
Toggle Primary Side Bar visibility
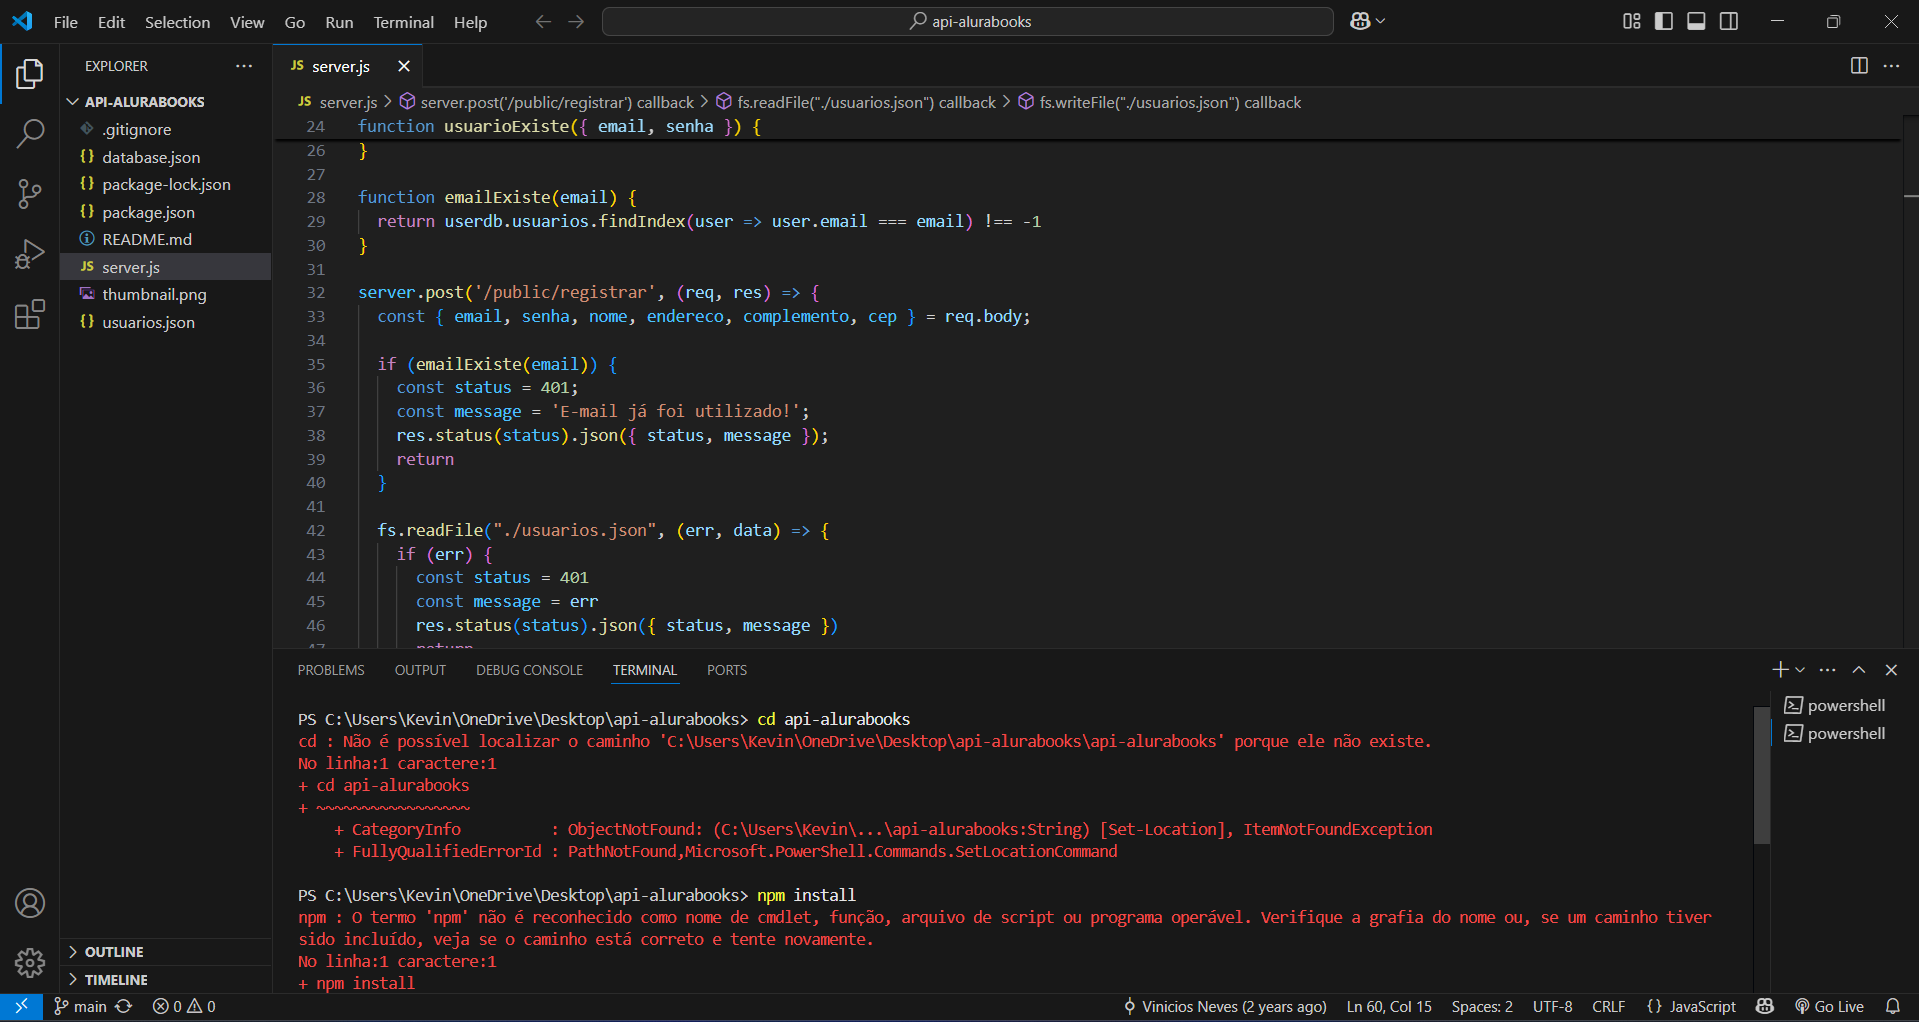[x=1664, y=21]
